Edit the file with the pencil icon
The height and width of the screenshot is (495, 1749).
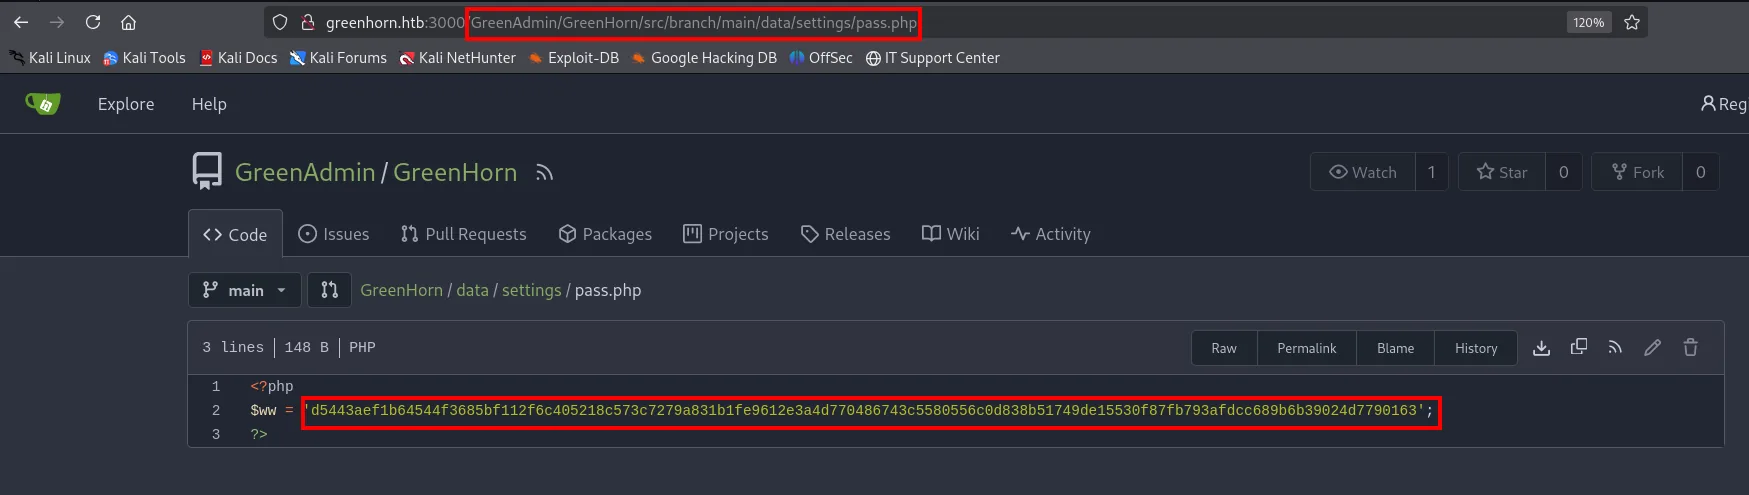click(x=1652, y=347)
